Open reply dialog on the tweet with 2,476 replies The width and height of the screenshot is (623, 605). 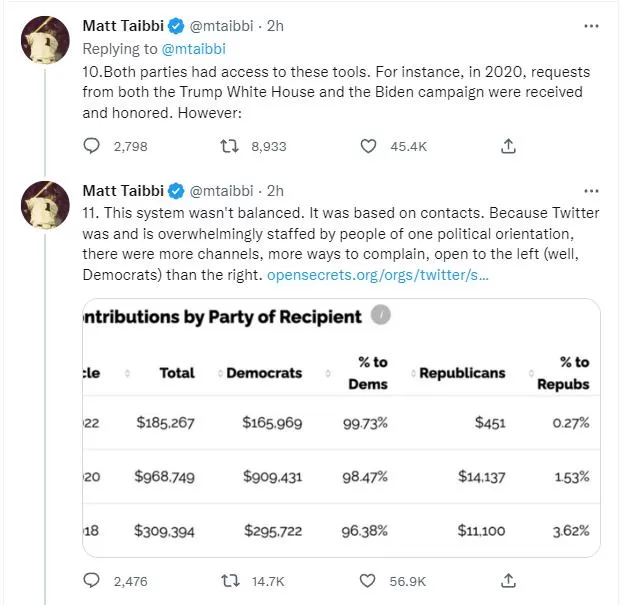click(x=91, y=581)
